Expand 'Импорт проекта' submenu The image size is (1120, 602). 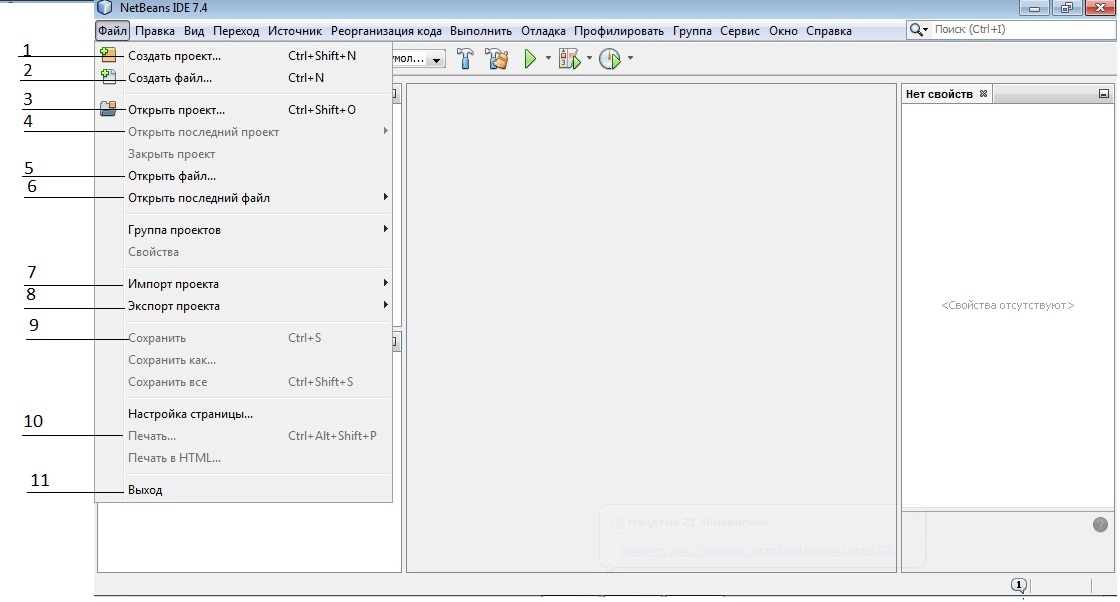coord(386,283)
